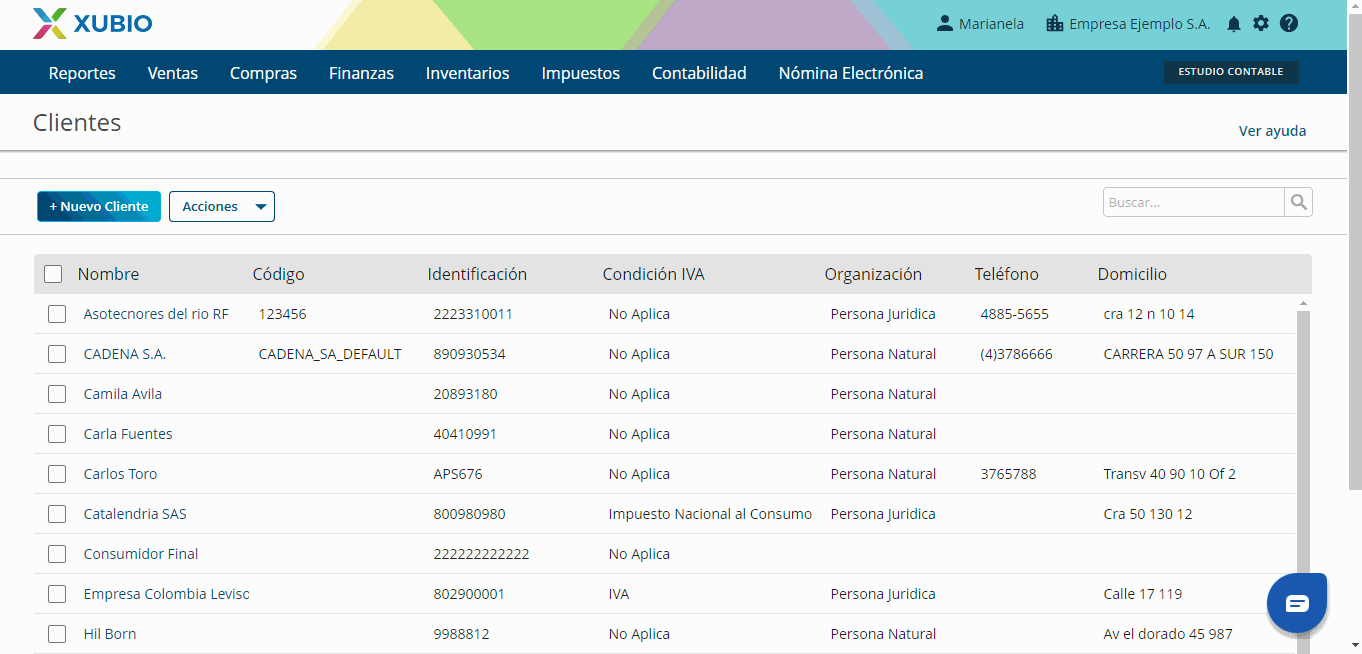Check the Empresa Colombia Levisc row checkbox
1362x654 pixels.
[57, 594]
